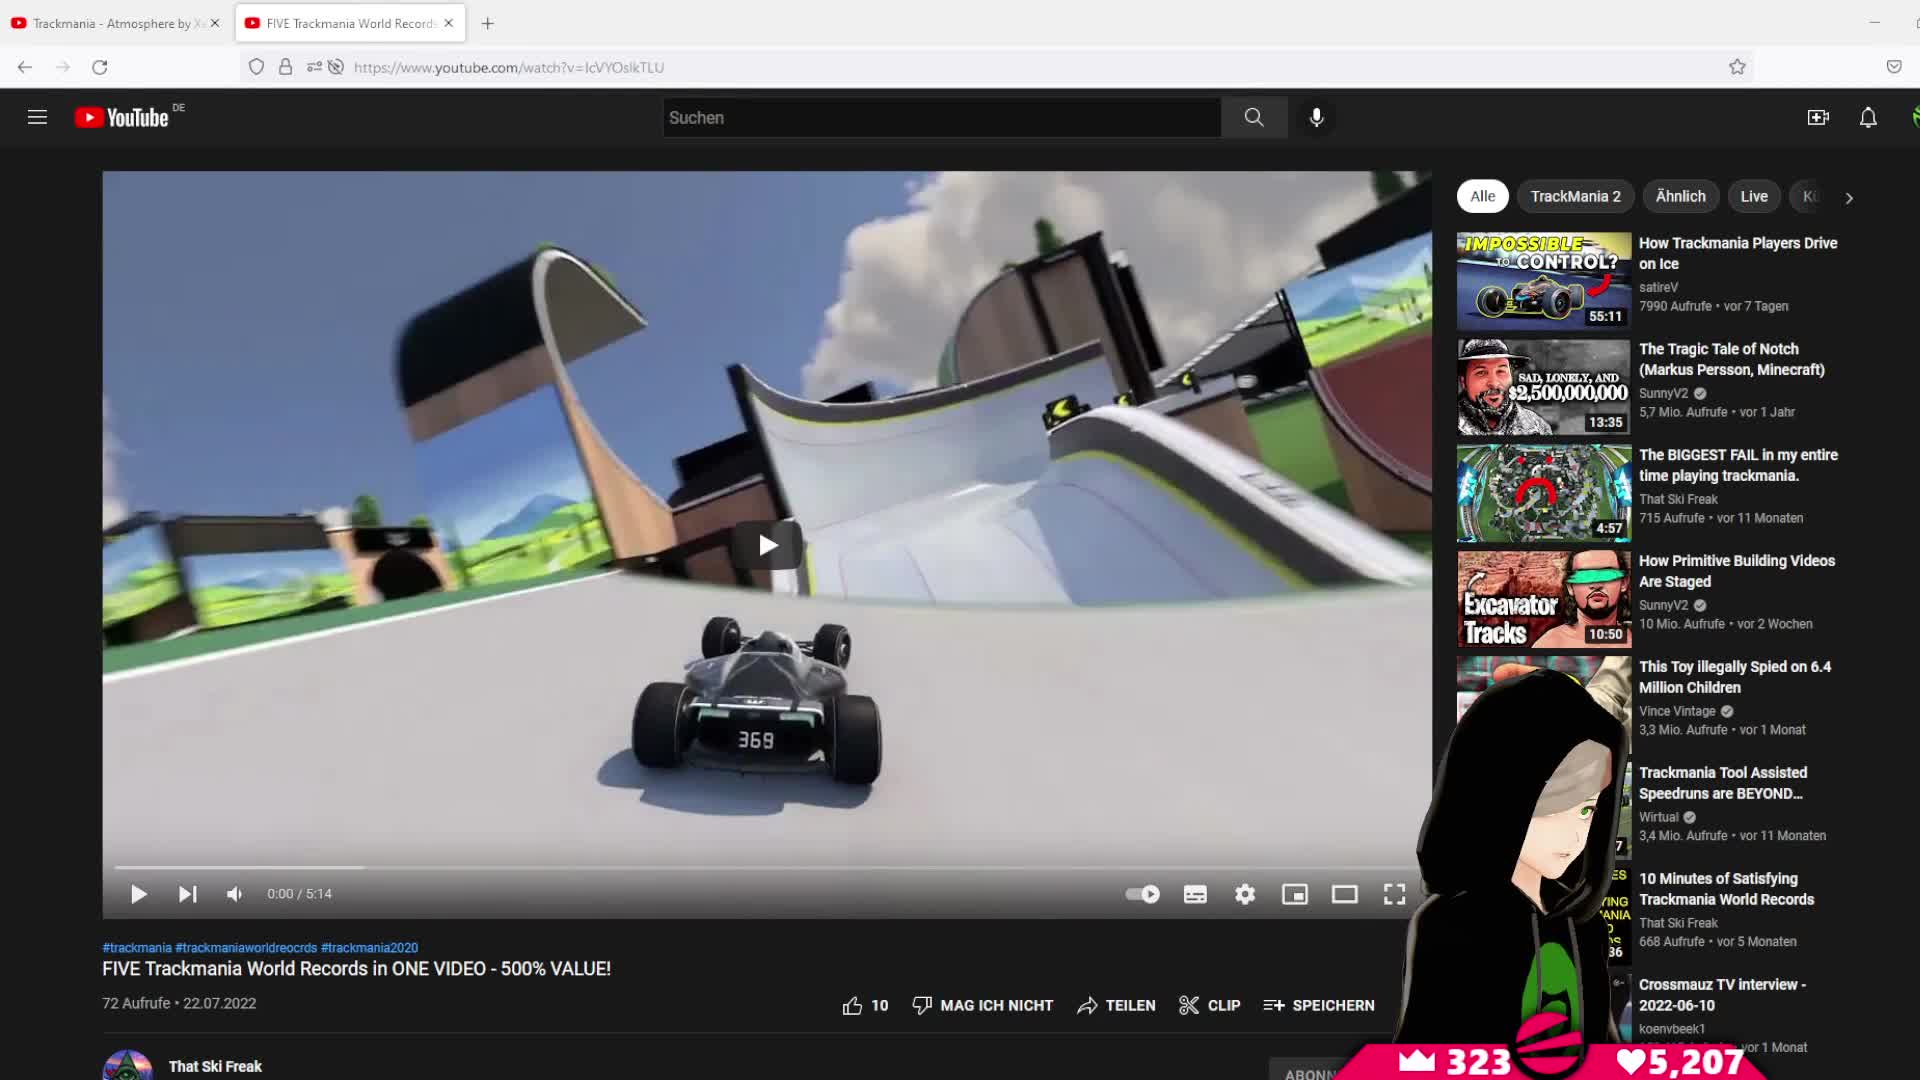Open the notifications bell

click(1868, 117)
